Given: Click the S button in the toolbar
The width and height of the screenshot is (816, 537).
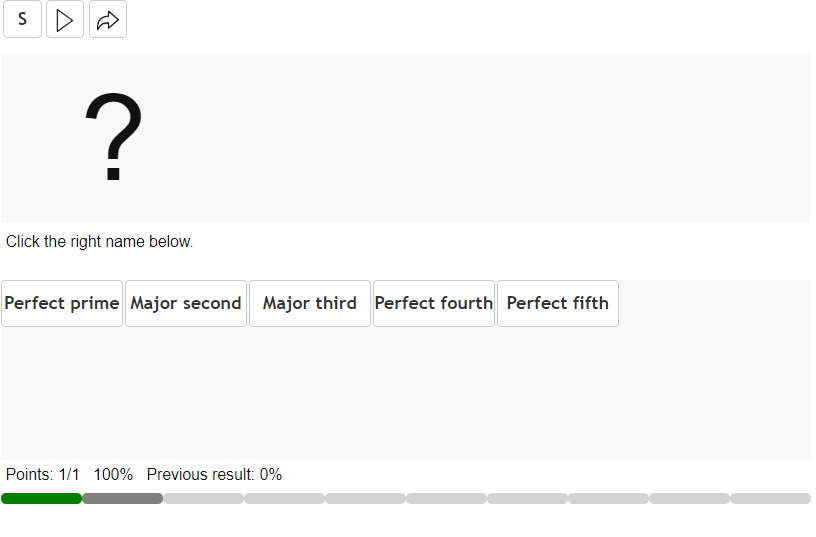Looking at the screenshot, I should (x=22, y=20).
